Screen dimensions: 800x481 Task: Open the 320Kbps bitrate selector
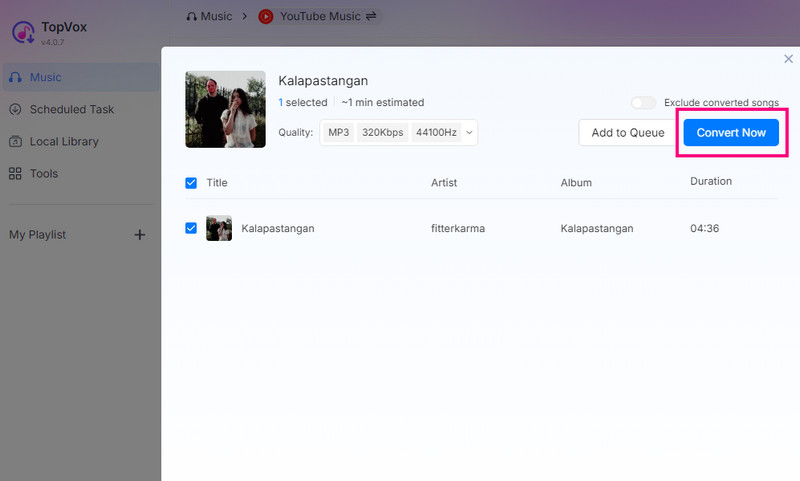[380, 132]
